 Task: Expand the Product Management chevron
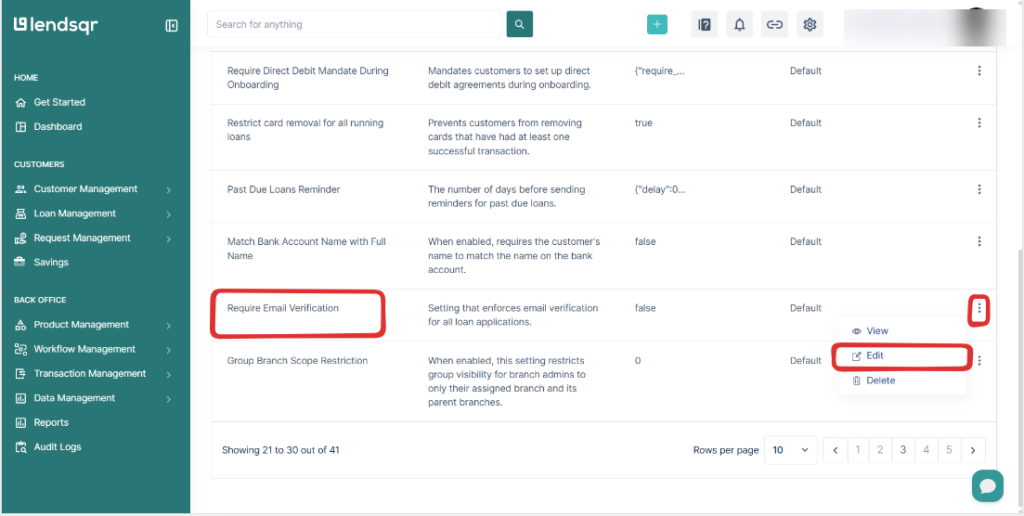click(x=168, y=325)
